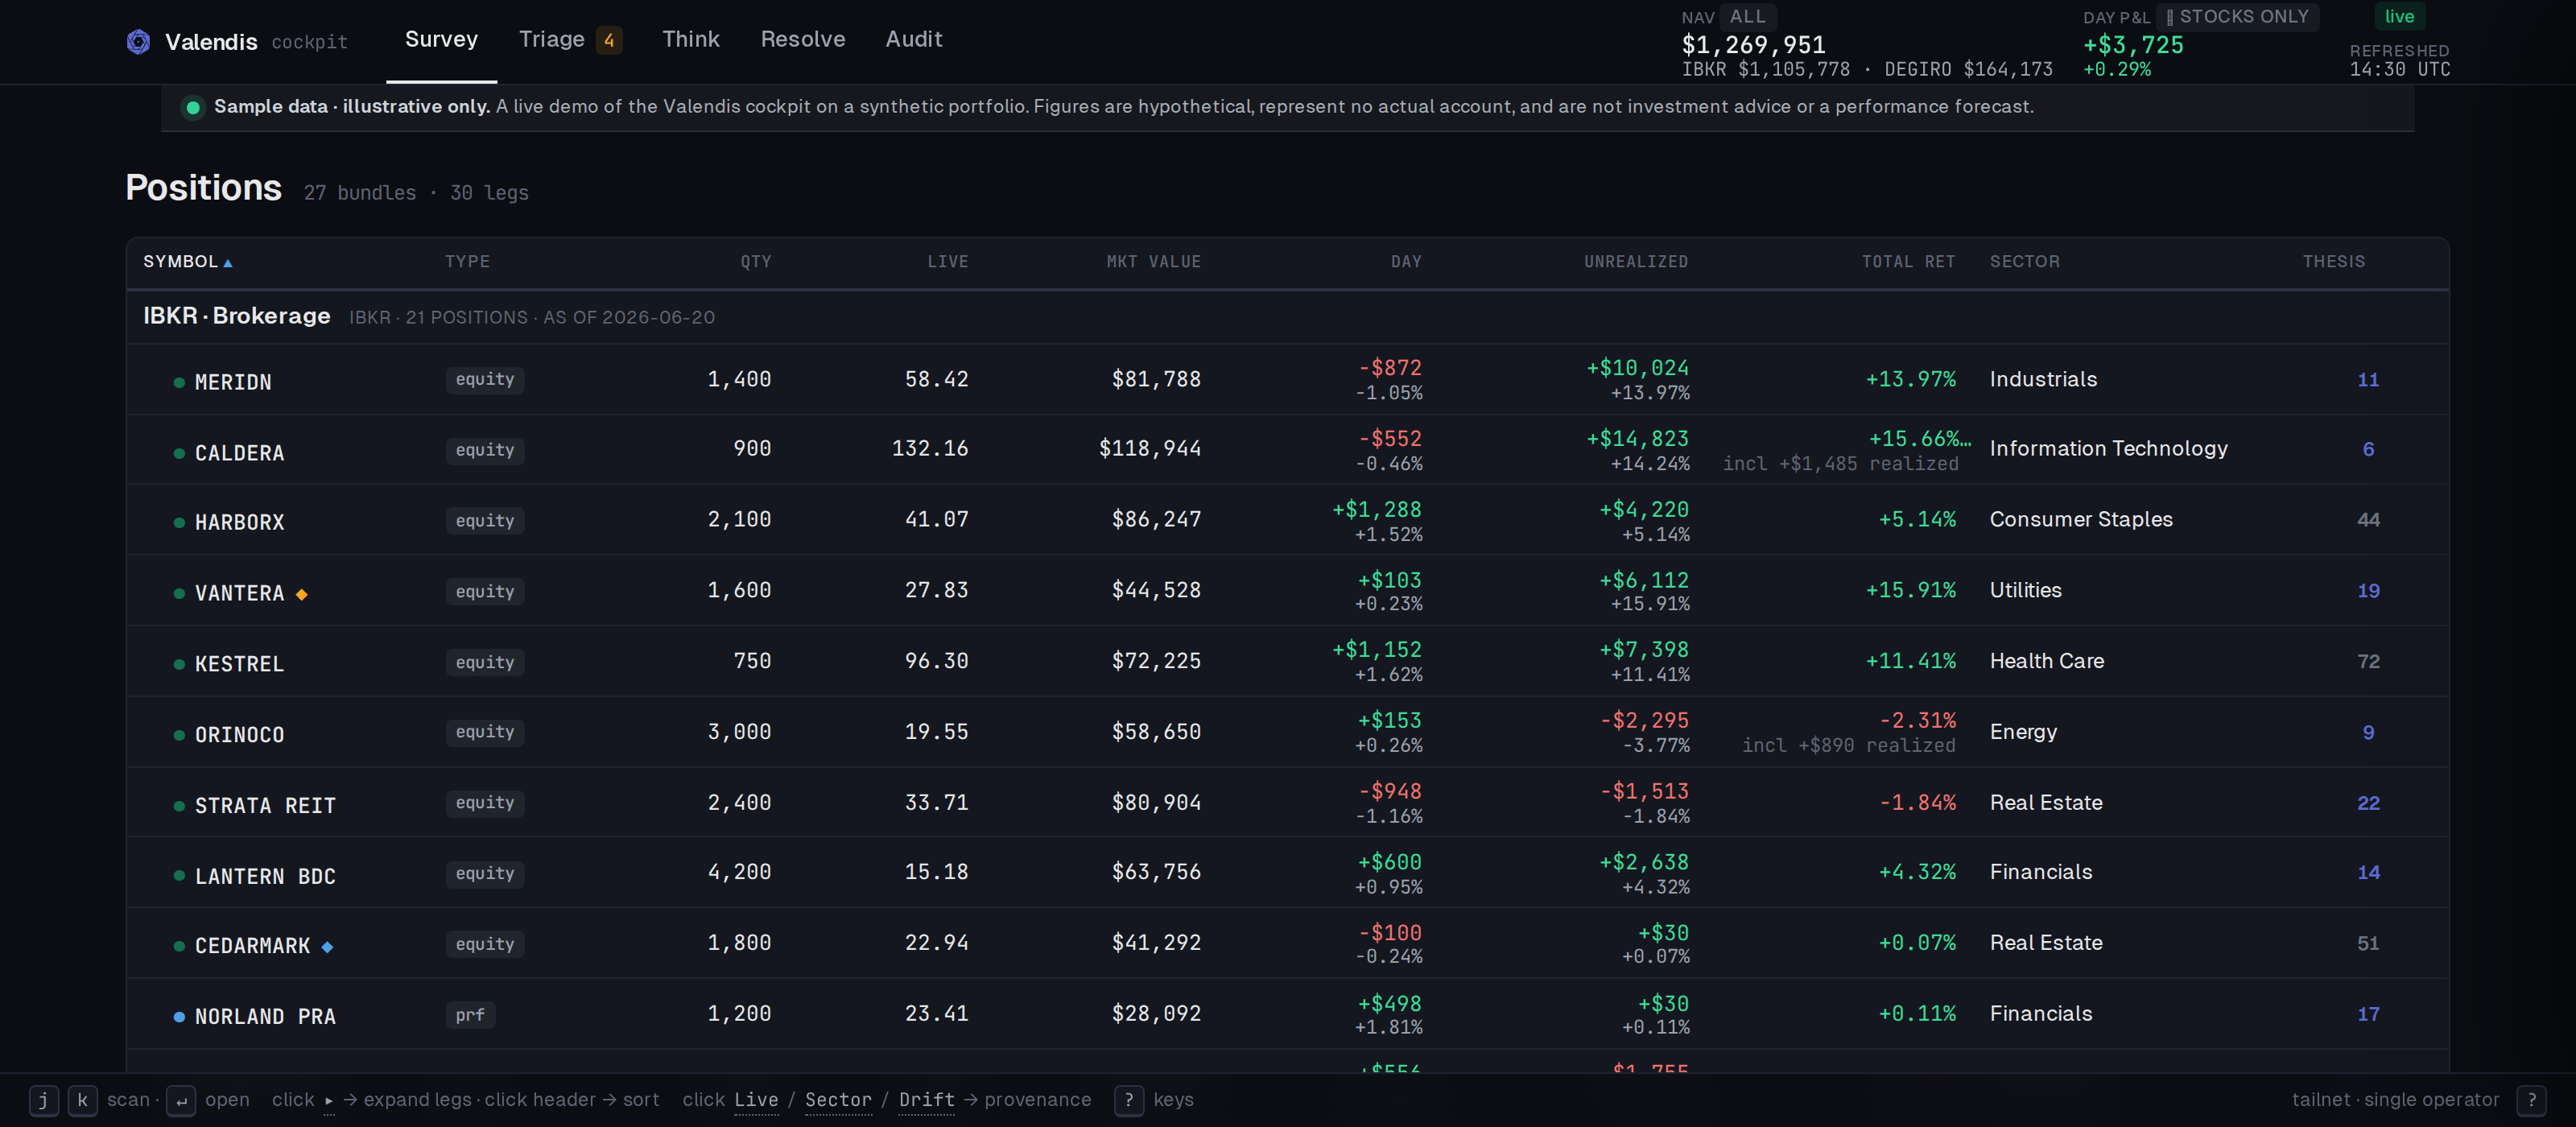Click the blue dot beside NORLAND PRA
This screenshot has height=1127, width=2576.
(179, 1016)
